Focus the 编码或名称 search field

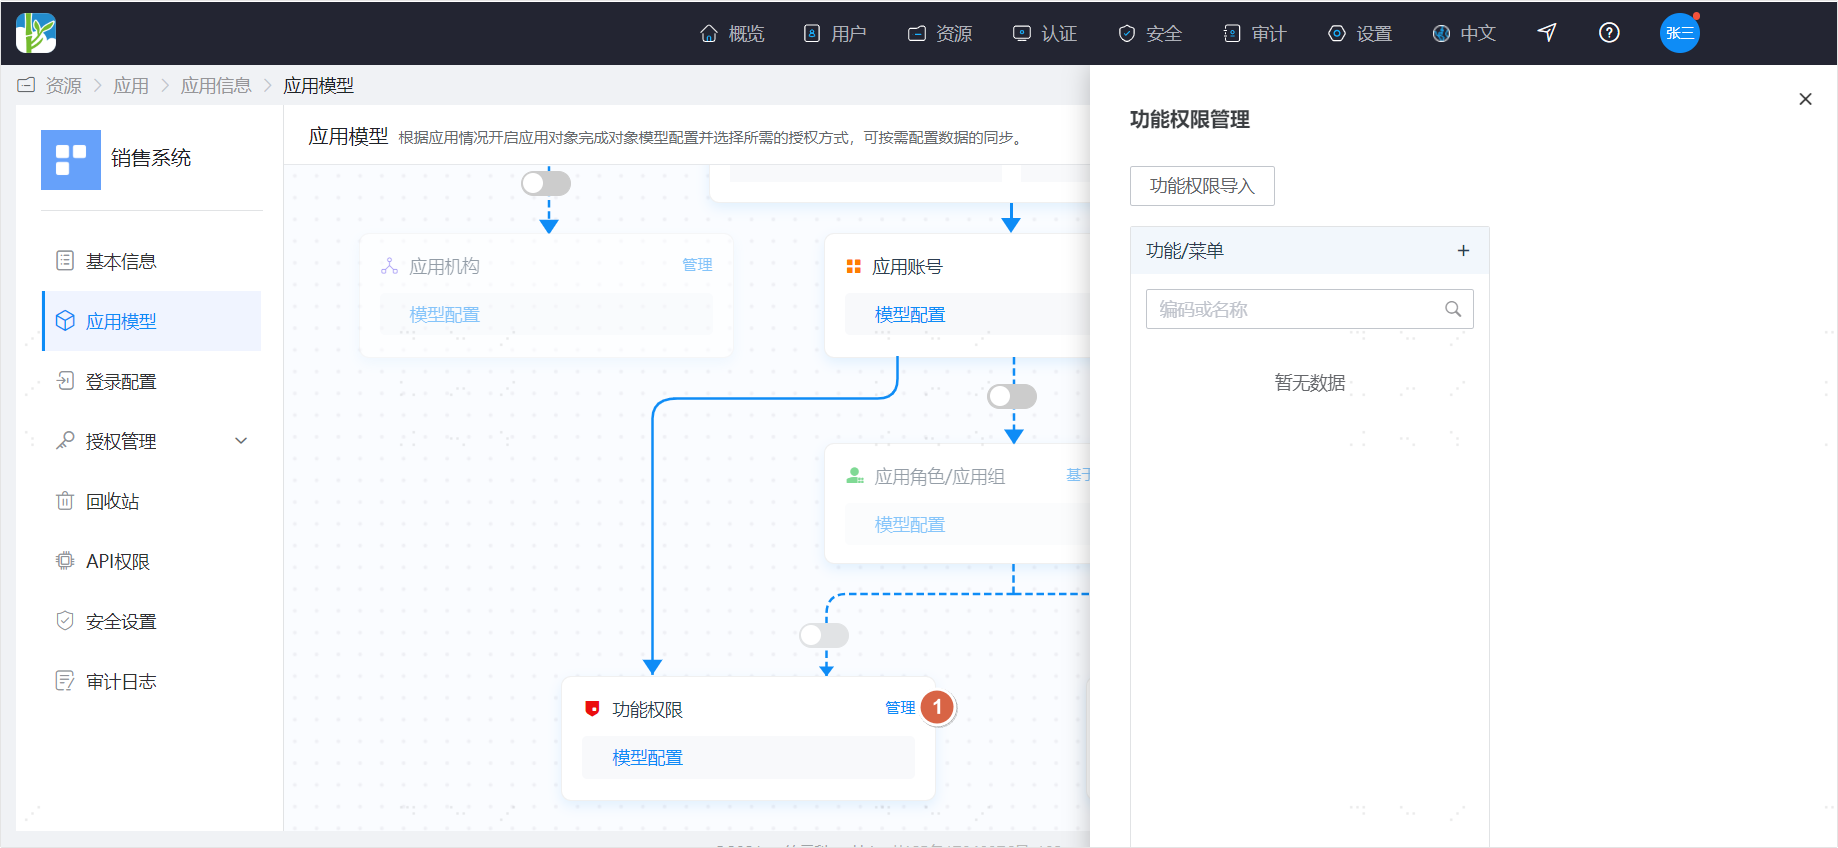(1310, 309)
